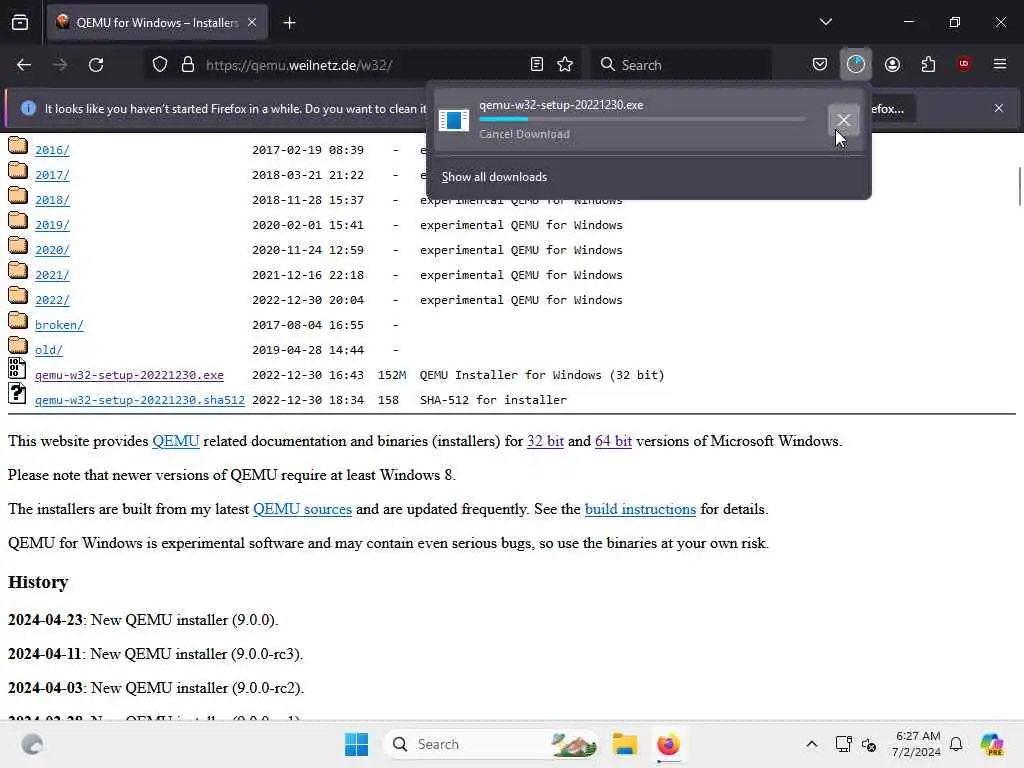
Task: Reload the current page
Action: click(96, 65)
